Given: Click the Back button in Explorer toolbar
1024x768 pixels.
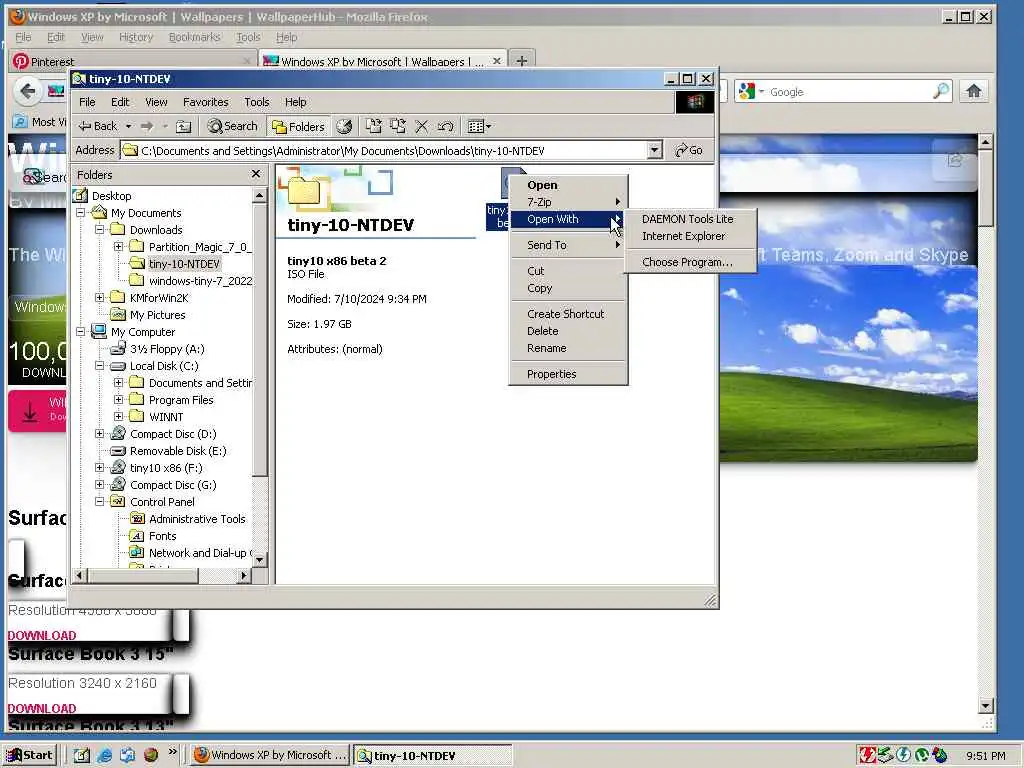Looking at the screenshot, I should pos(97,126).
